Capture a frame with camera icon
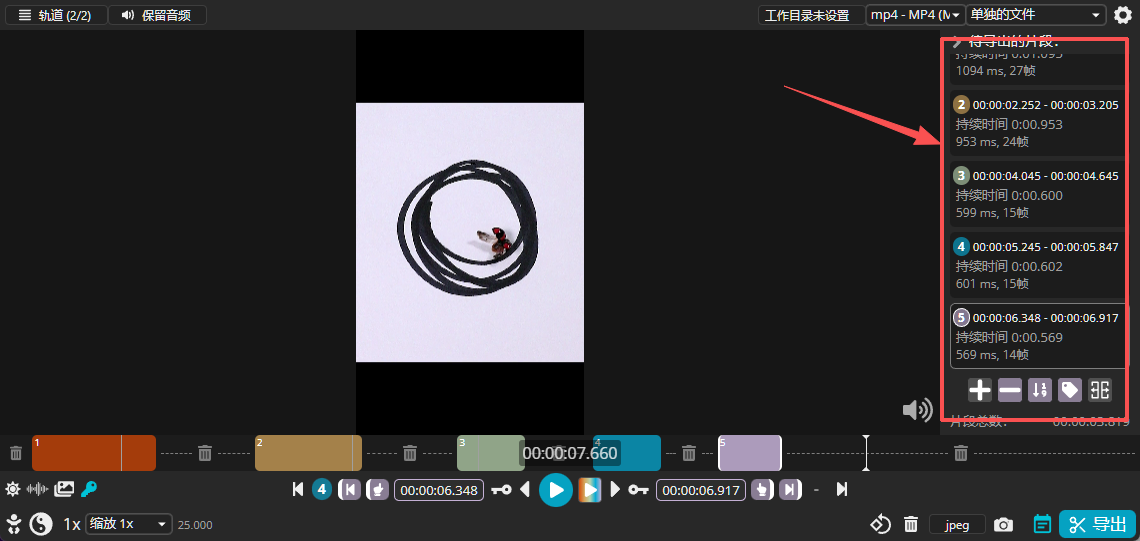The width and height of the screenshot is (1140, 541). (x=1003, y=524)
